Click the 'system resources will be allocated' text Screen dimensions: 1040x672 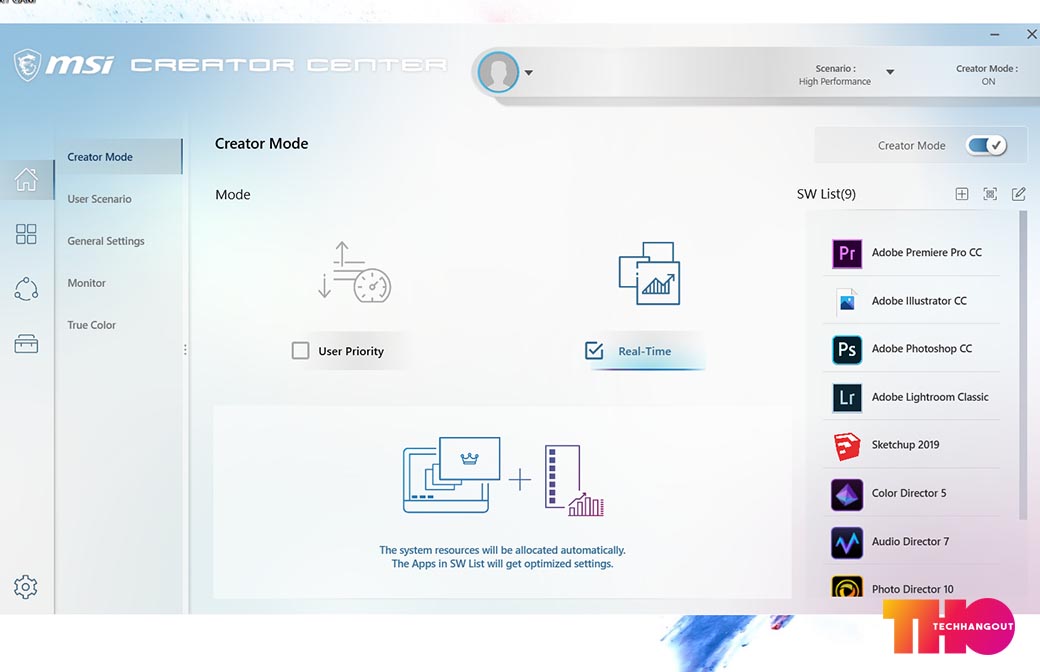pos(502,550)
